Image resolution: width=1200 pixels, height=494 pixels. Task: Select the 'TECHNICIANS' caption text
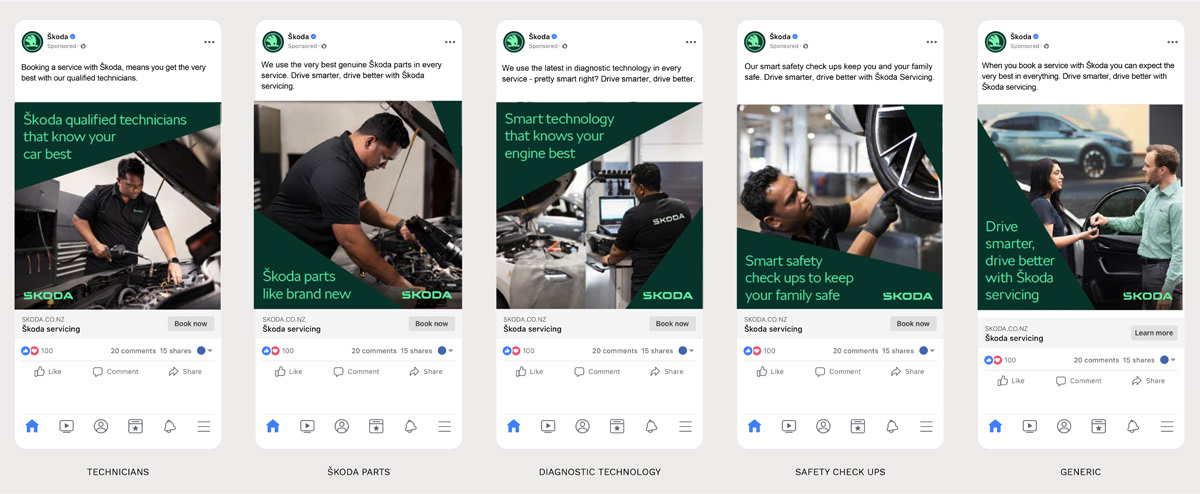coord(118,472)
